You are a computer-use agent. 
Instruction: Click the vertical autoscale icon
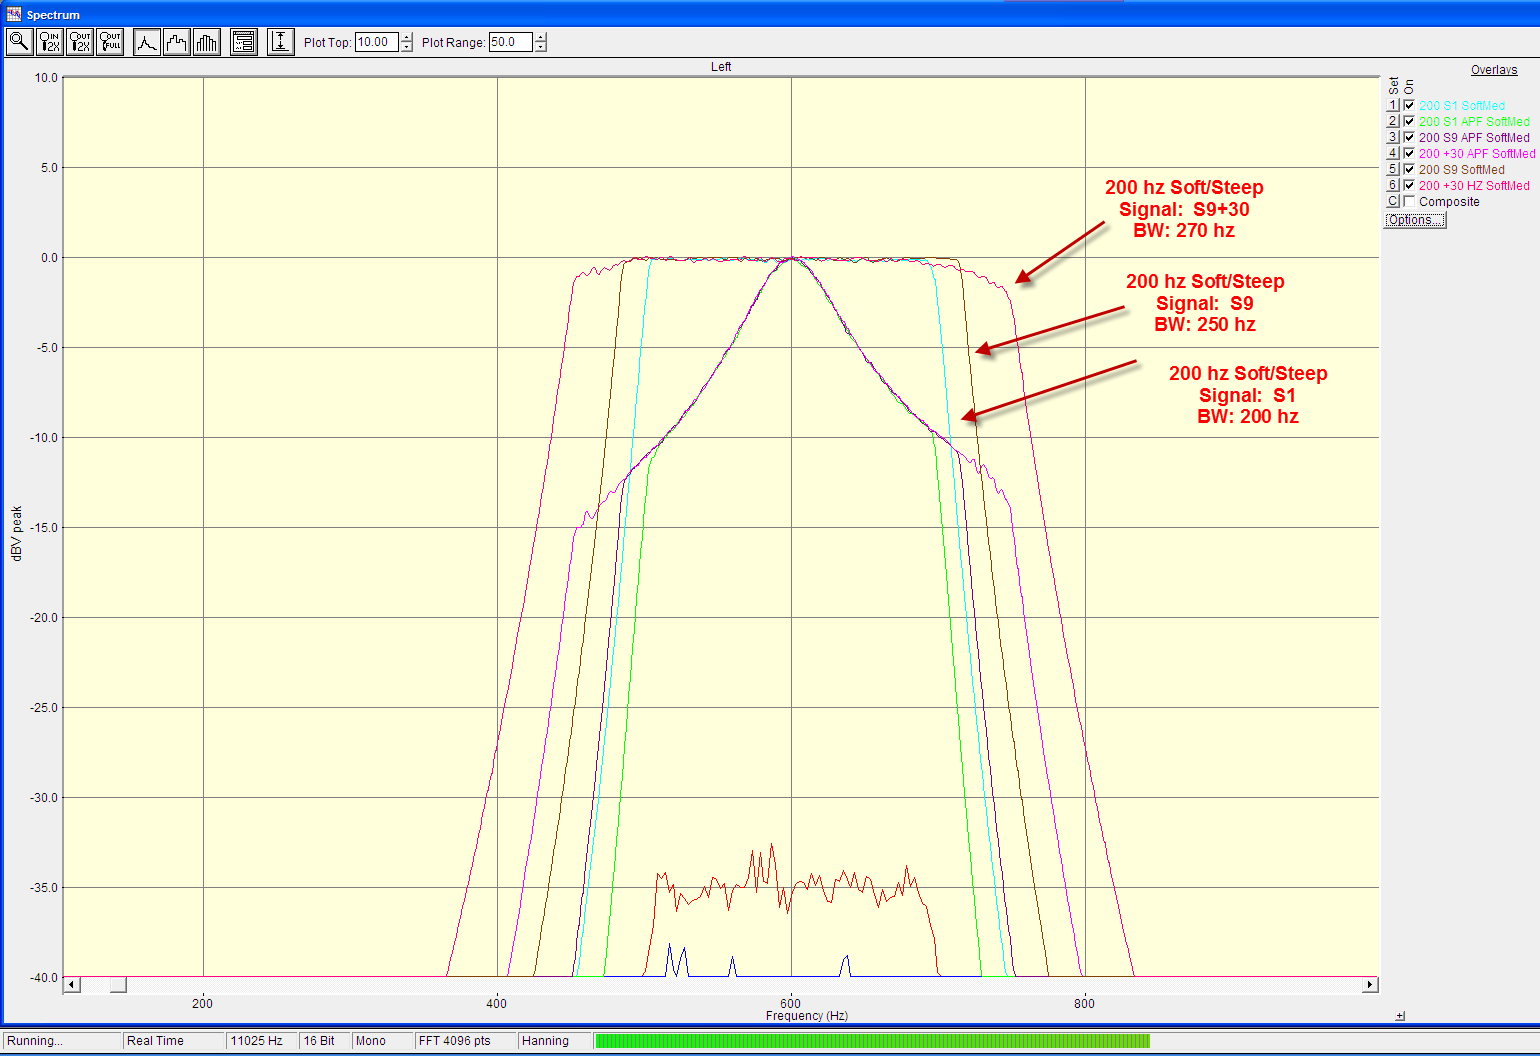point(281,42)
